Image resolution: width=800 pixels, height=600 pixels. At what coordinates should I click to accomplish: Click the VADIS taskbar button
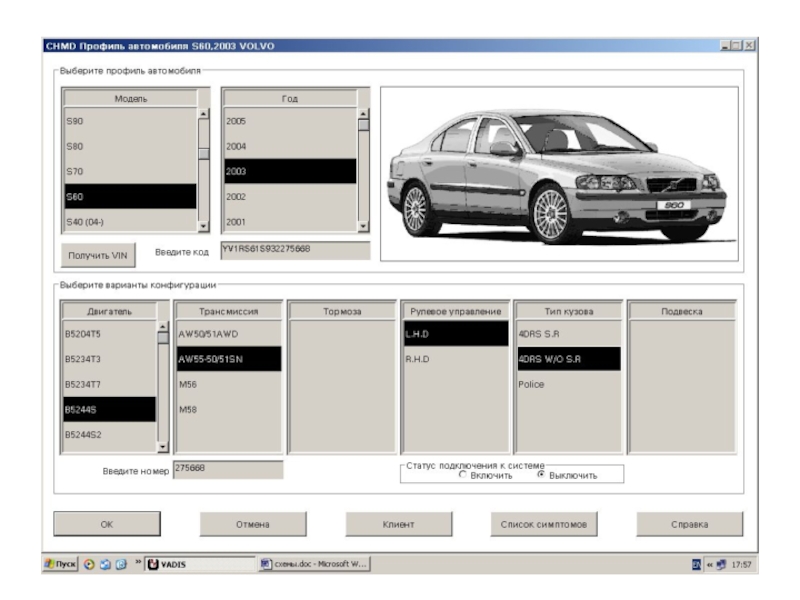pos(199,564)
